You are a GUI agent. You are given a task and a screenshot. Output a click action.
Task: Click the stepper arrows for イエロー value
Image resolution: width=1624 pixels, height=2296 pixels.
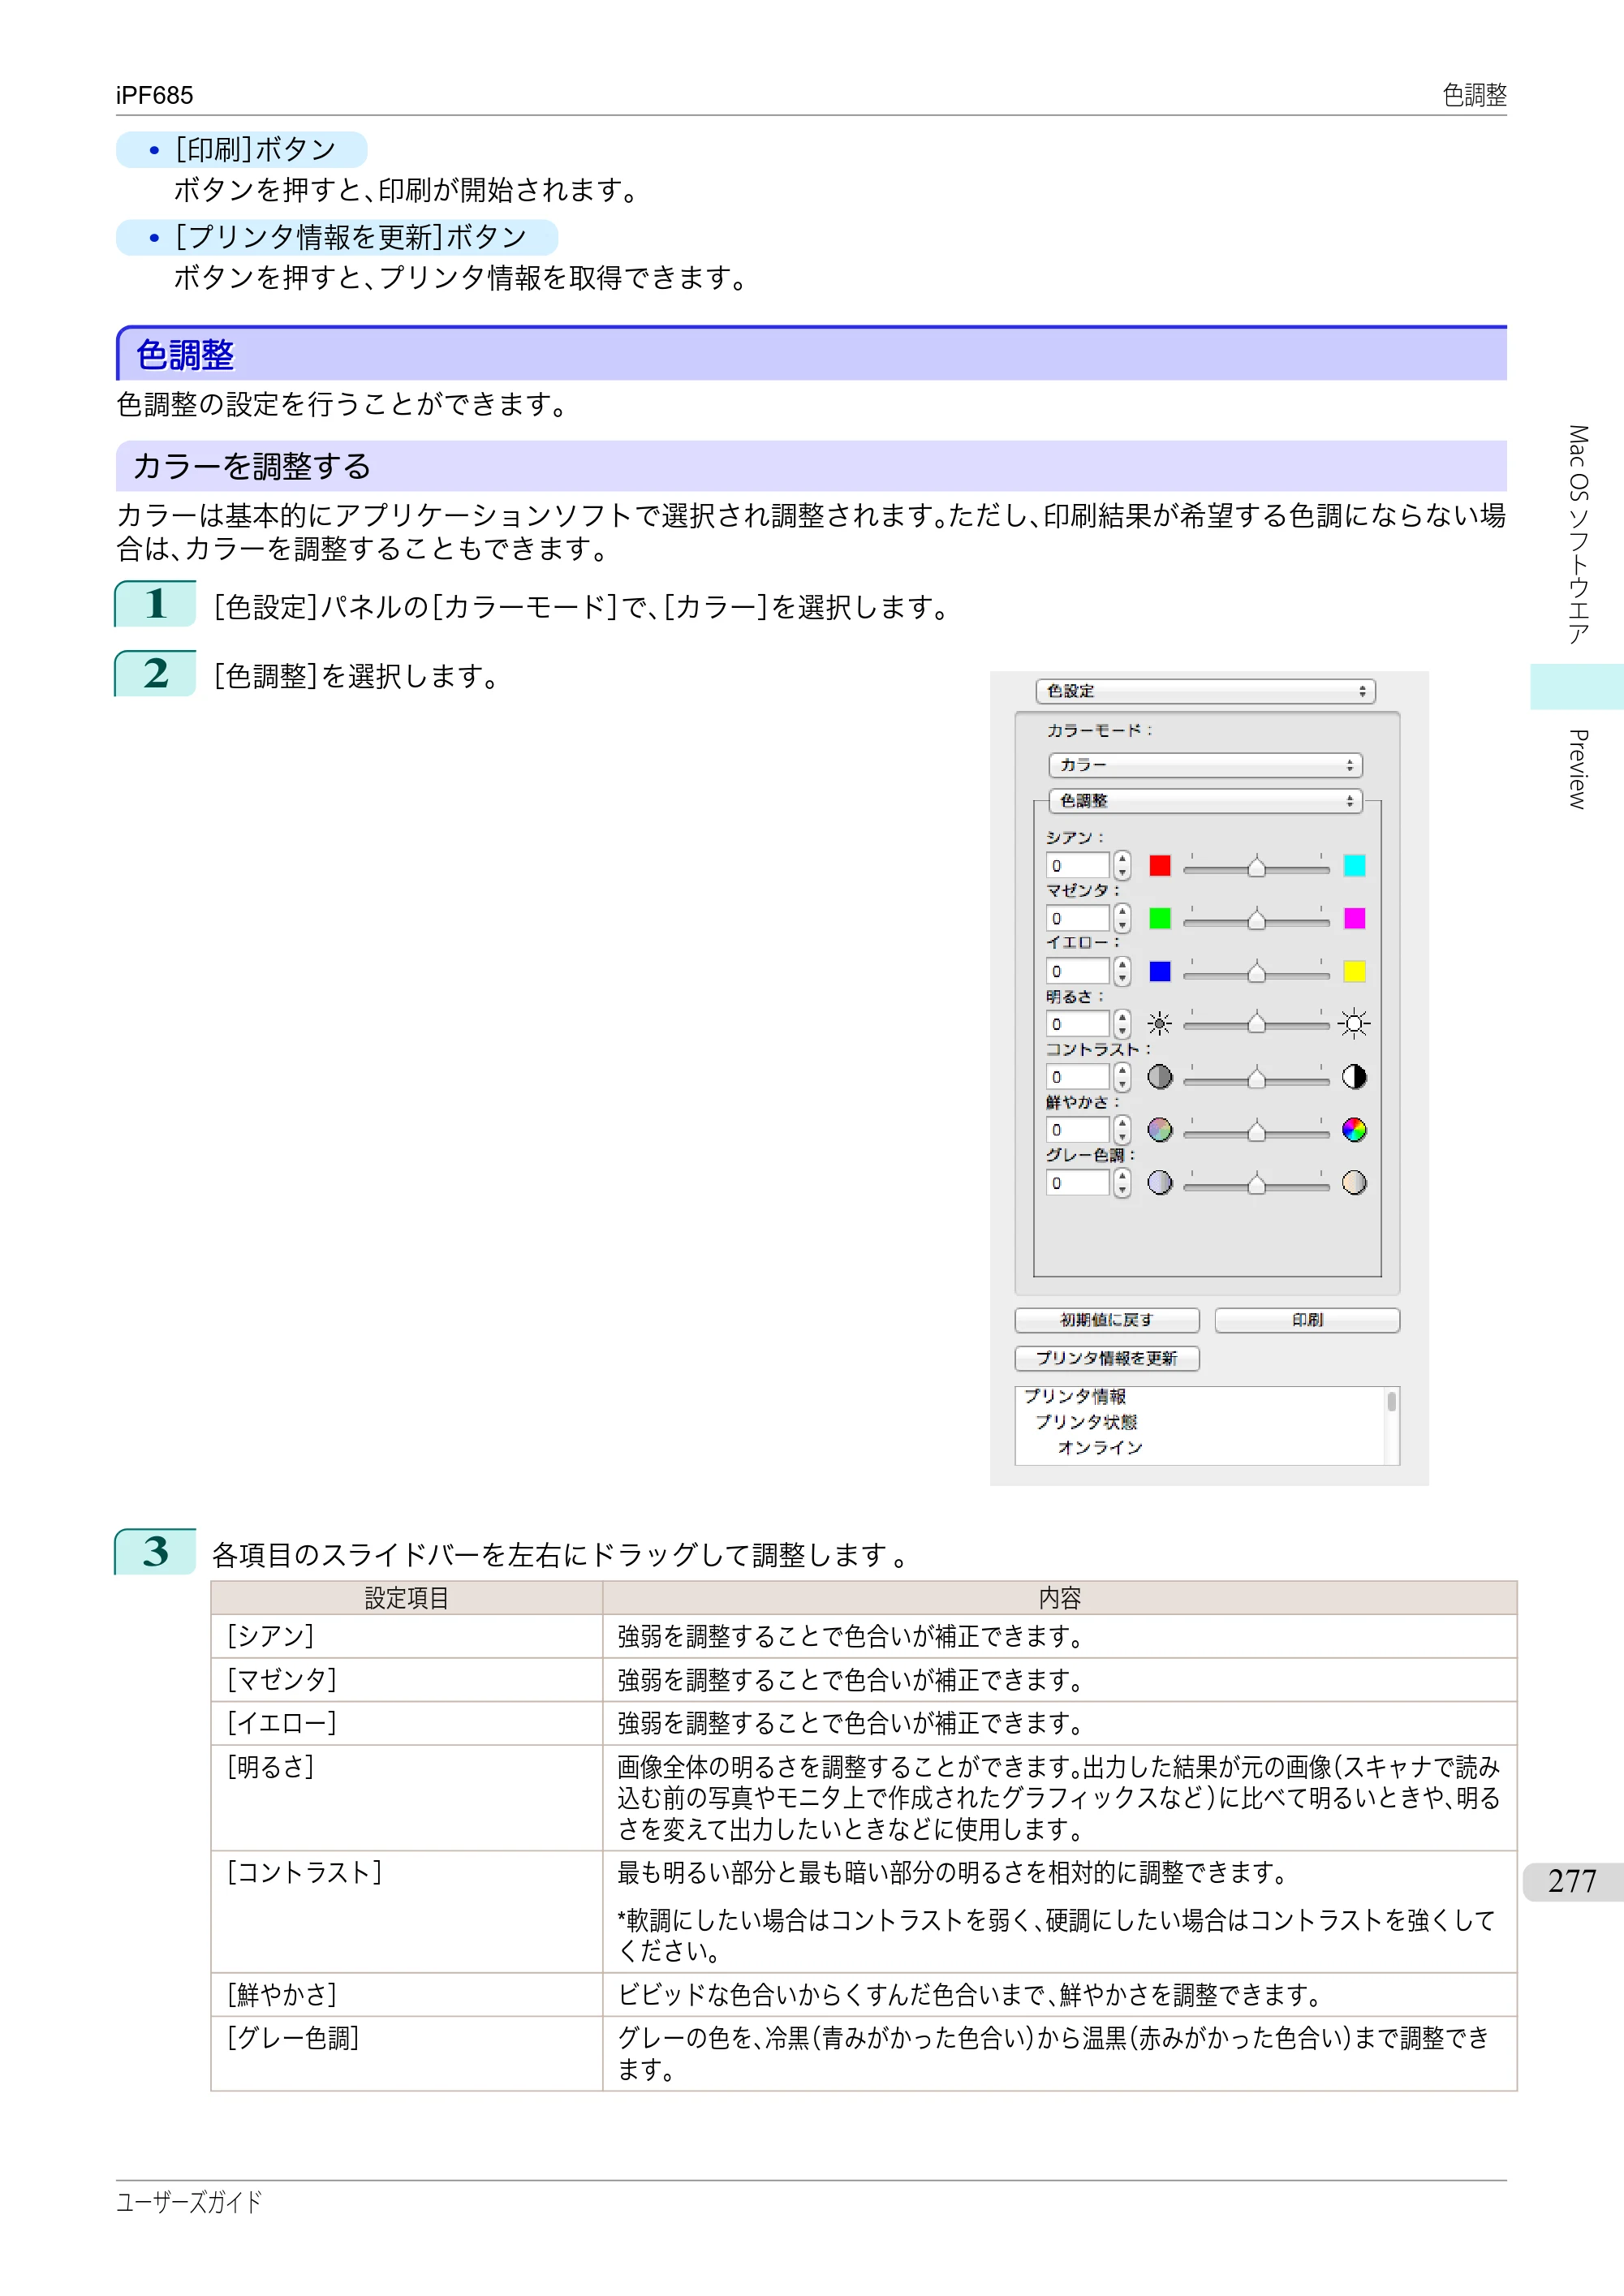(1122, 972)
